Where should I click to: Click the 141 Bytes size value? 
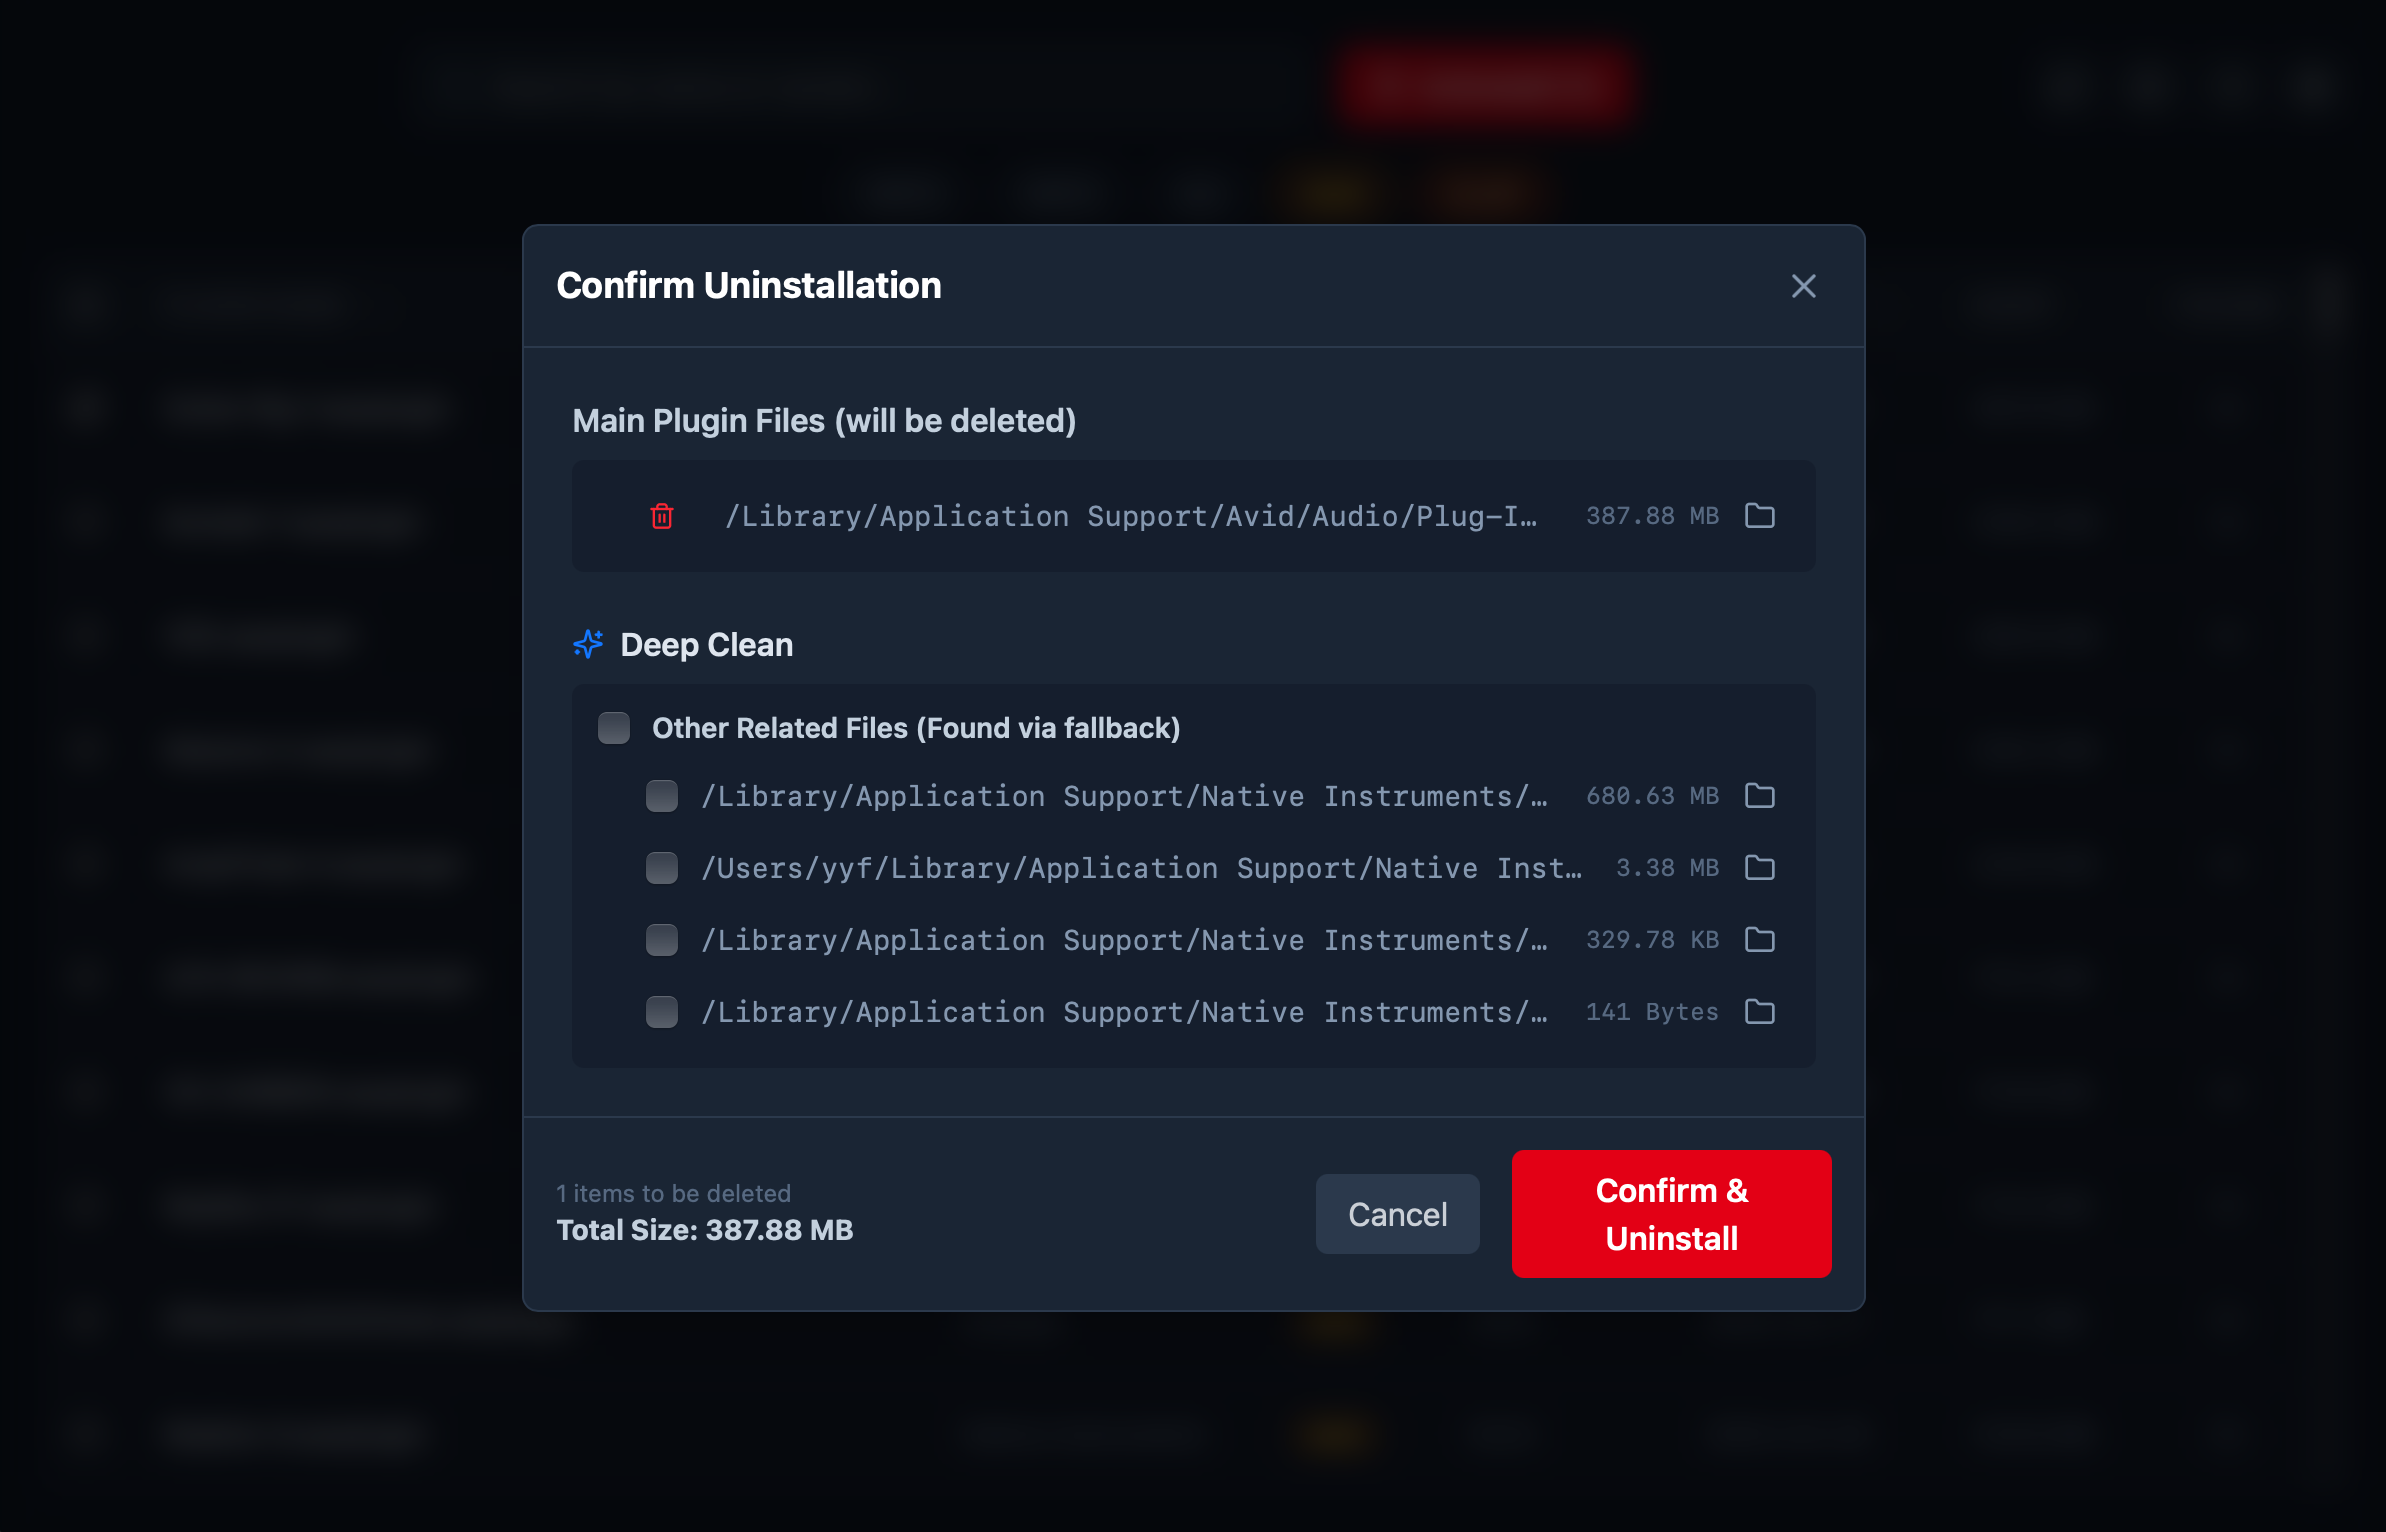click(x=1653, y=1012)
